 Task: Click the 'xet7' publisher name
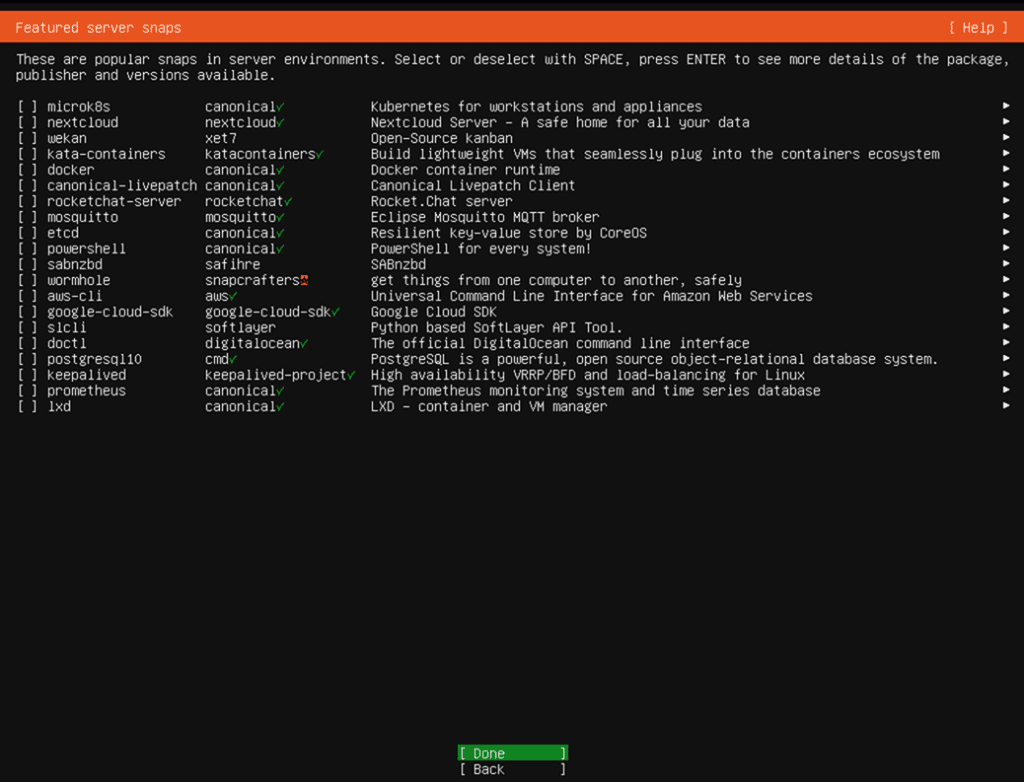[x=221, y=138]
